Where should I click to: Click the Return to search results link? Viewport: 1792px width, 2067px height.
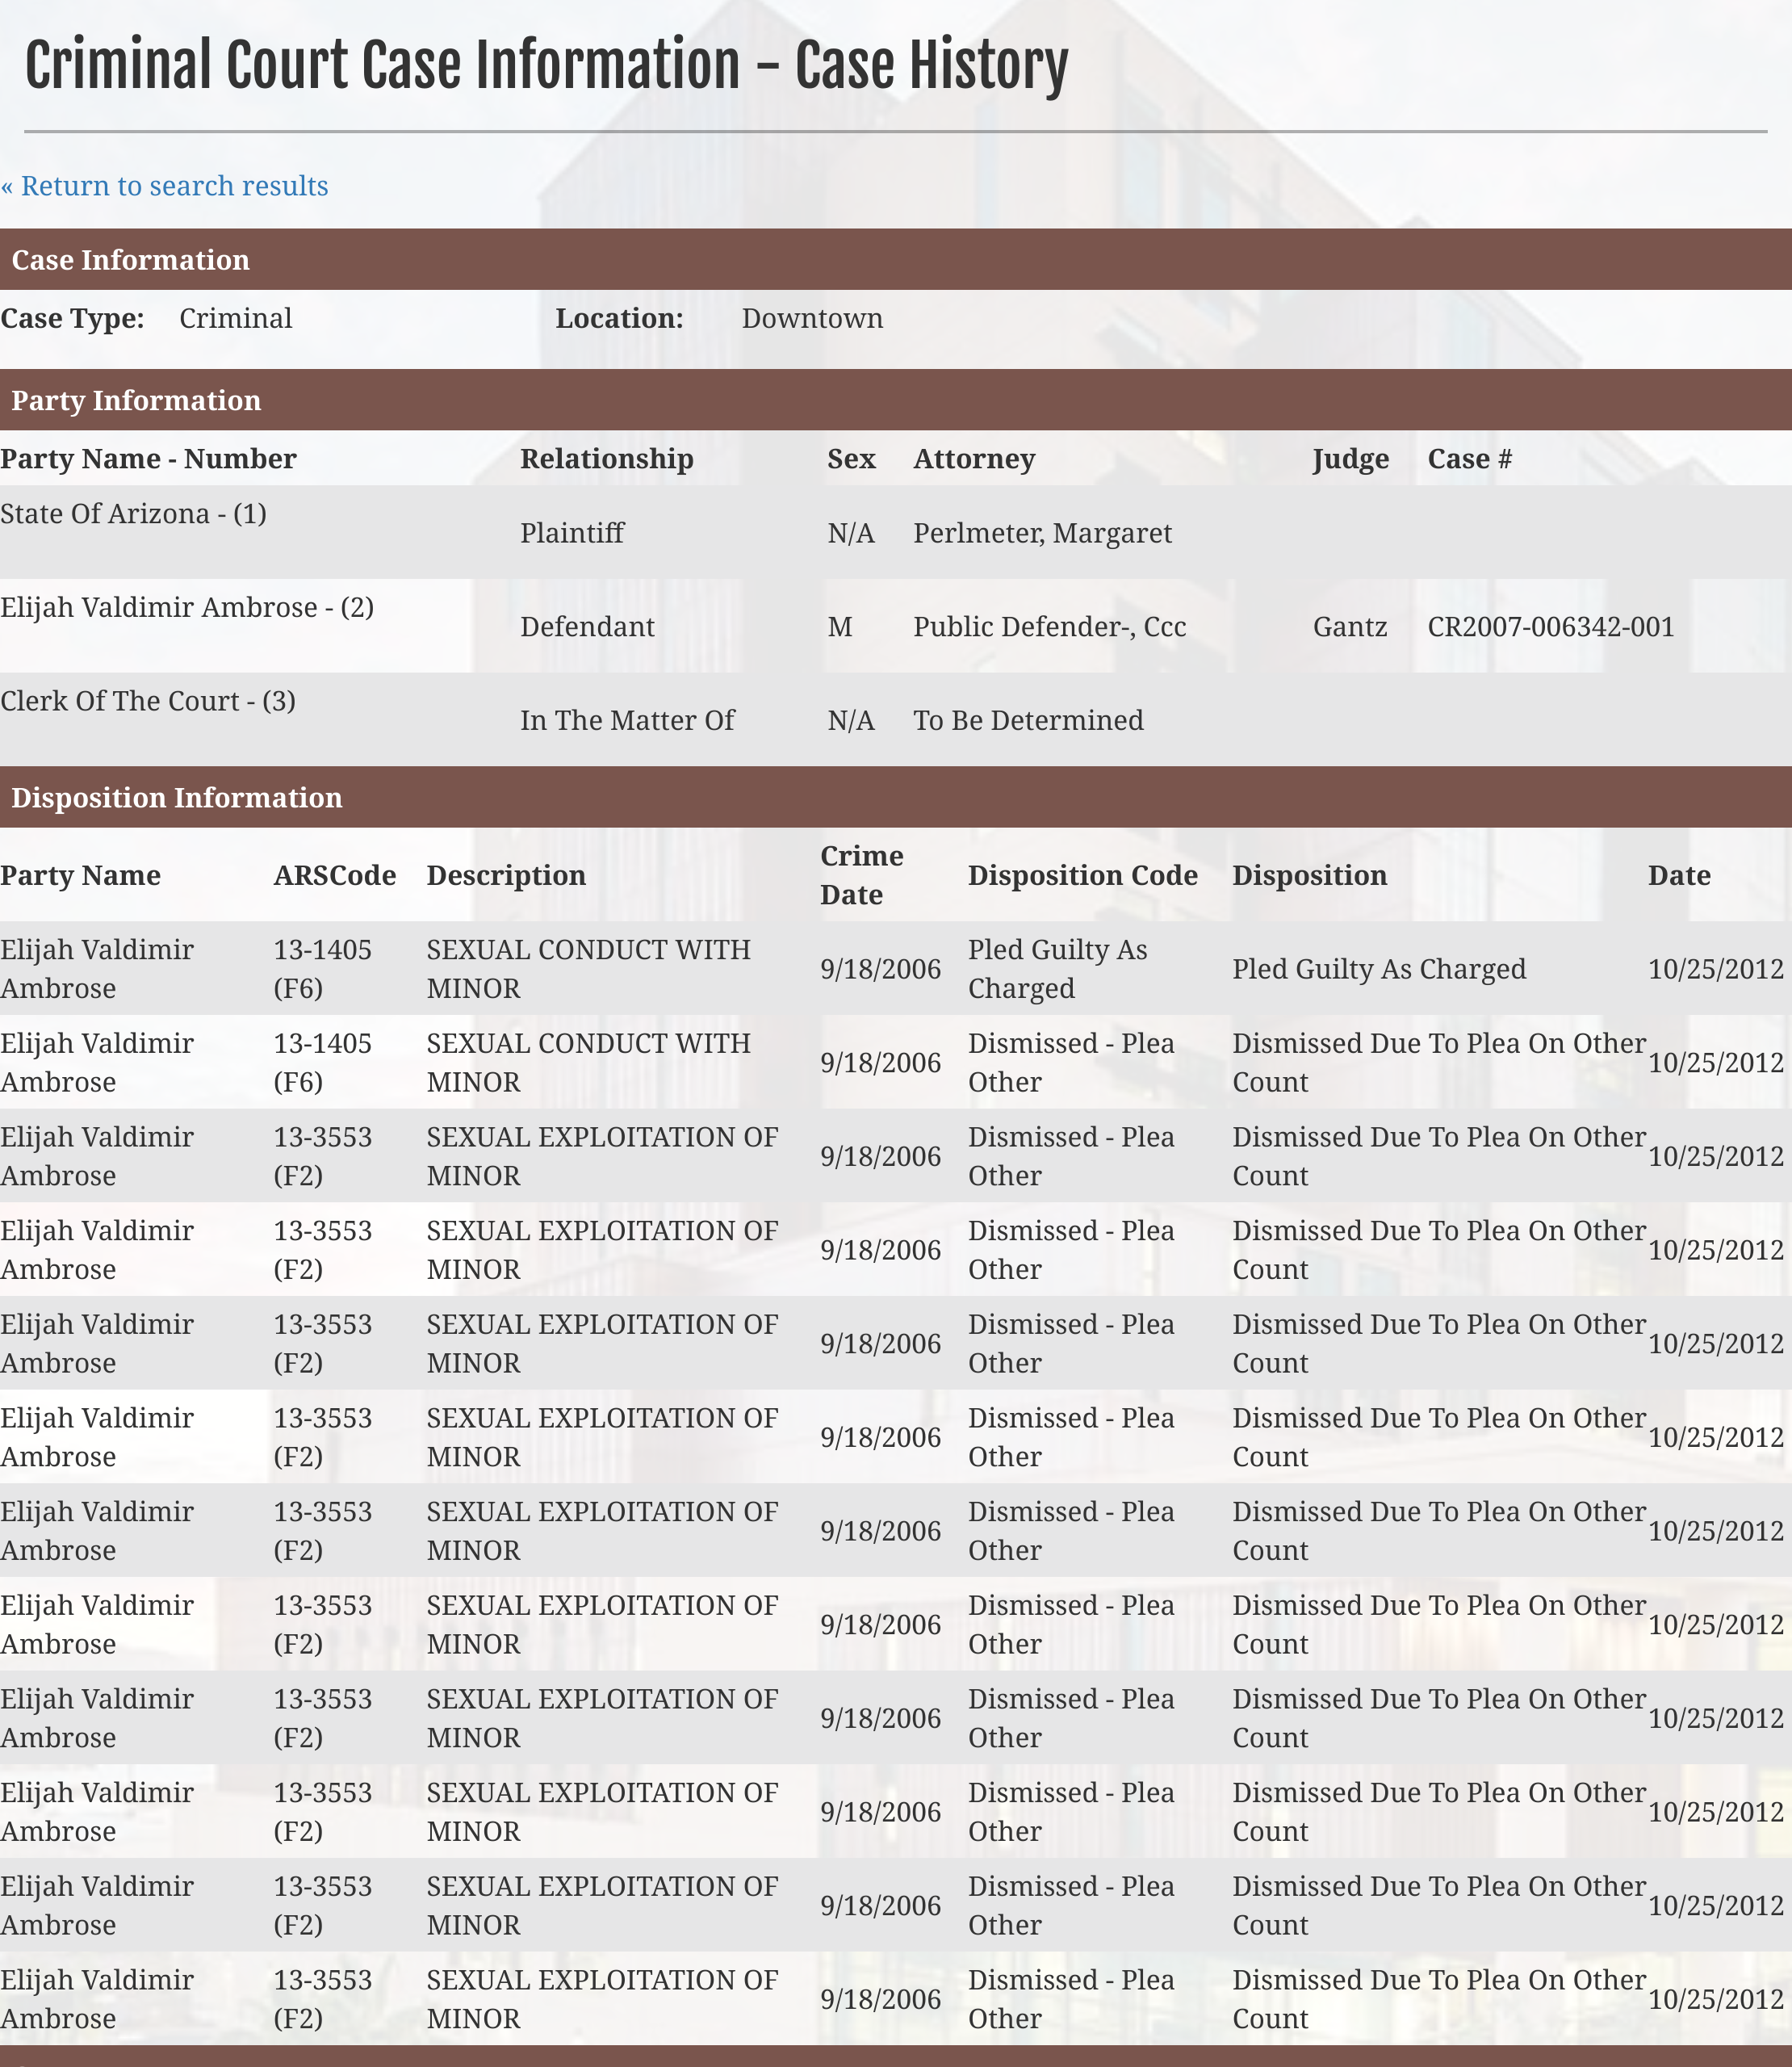[x=165, y=186]
